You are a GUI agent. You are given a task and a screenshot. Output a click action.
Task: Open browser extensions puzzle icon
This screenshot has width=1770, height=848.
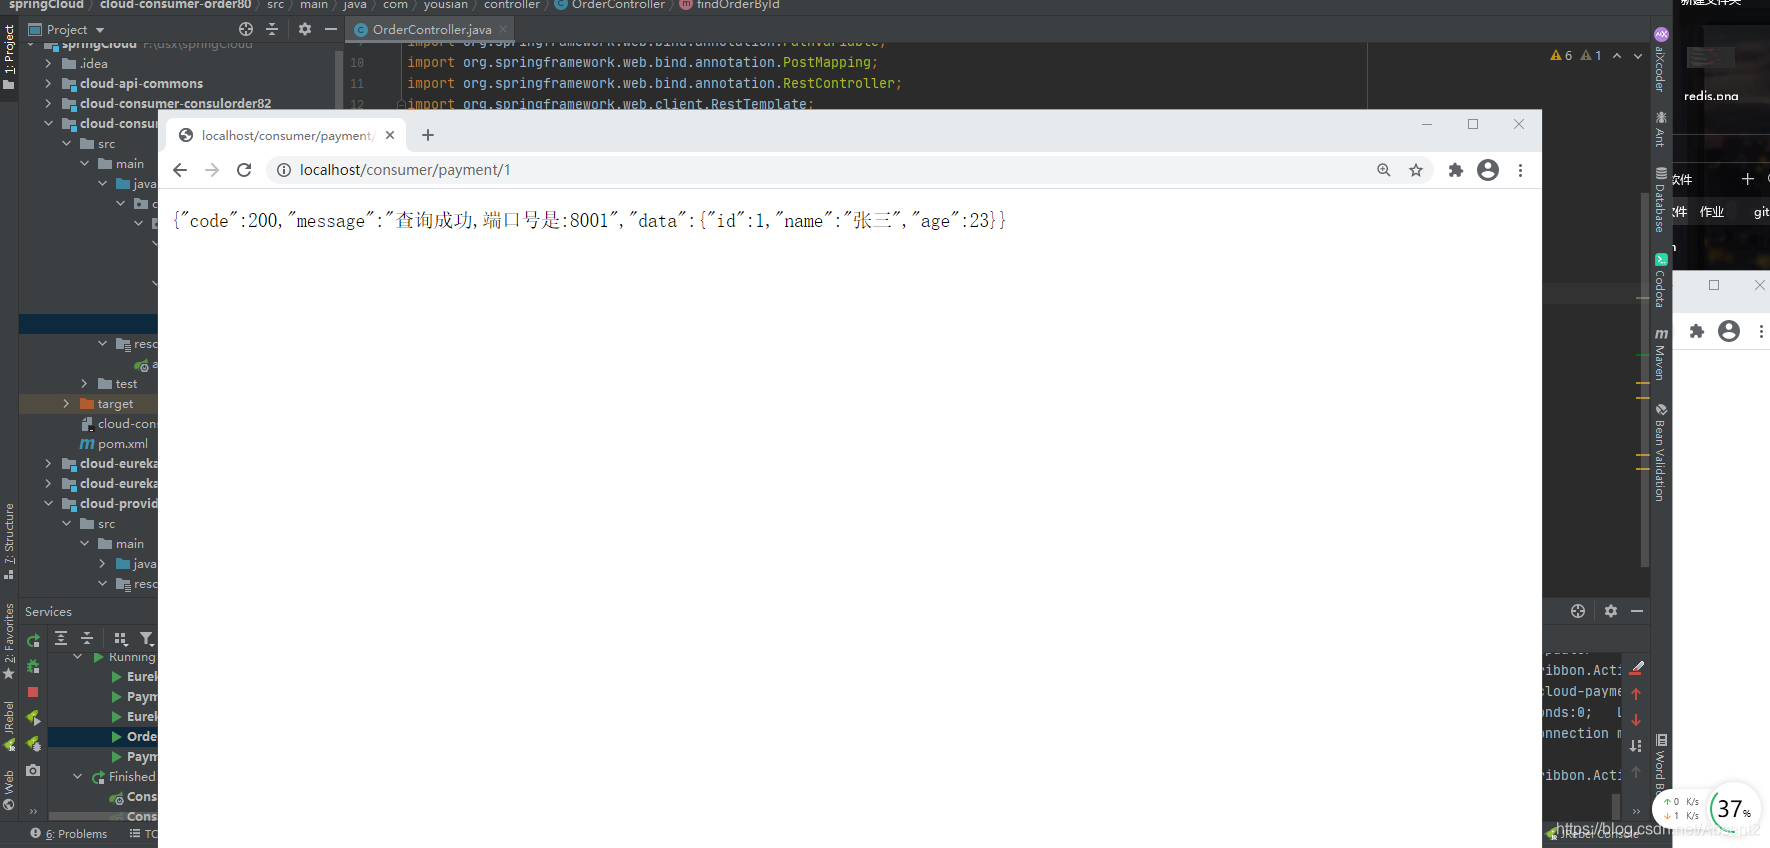(x=1456, y=170)
